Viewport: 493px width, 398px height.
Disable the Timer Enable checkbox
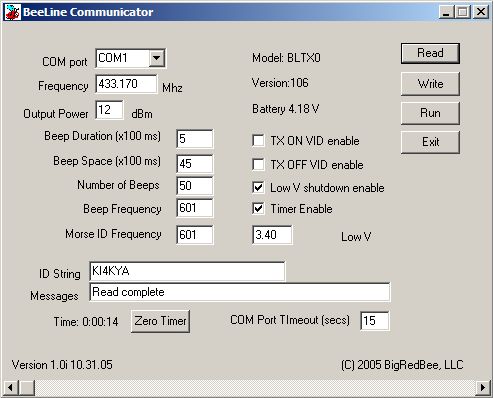(x=258, y=209)
